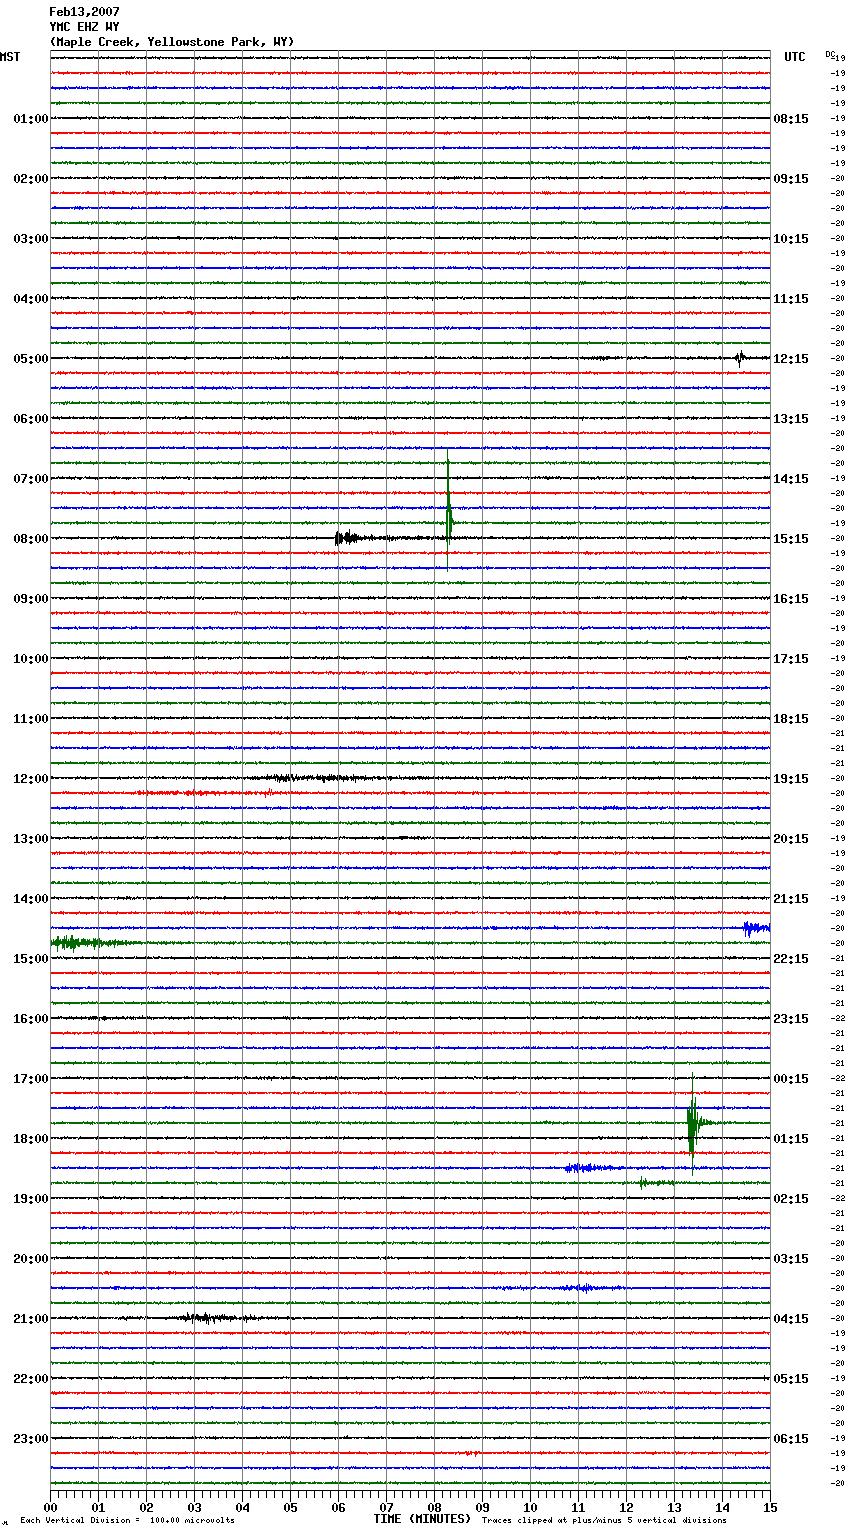Click the '10:15' UTC time label

point(791,239)
